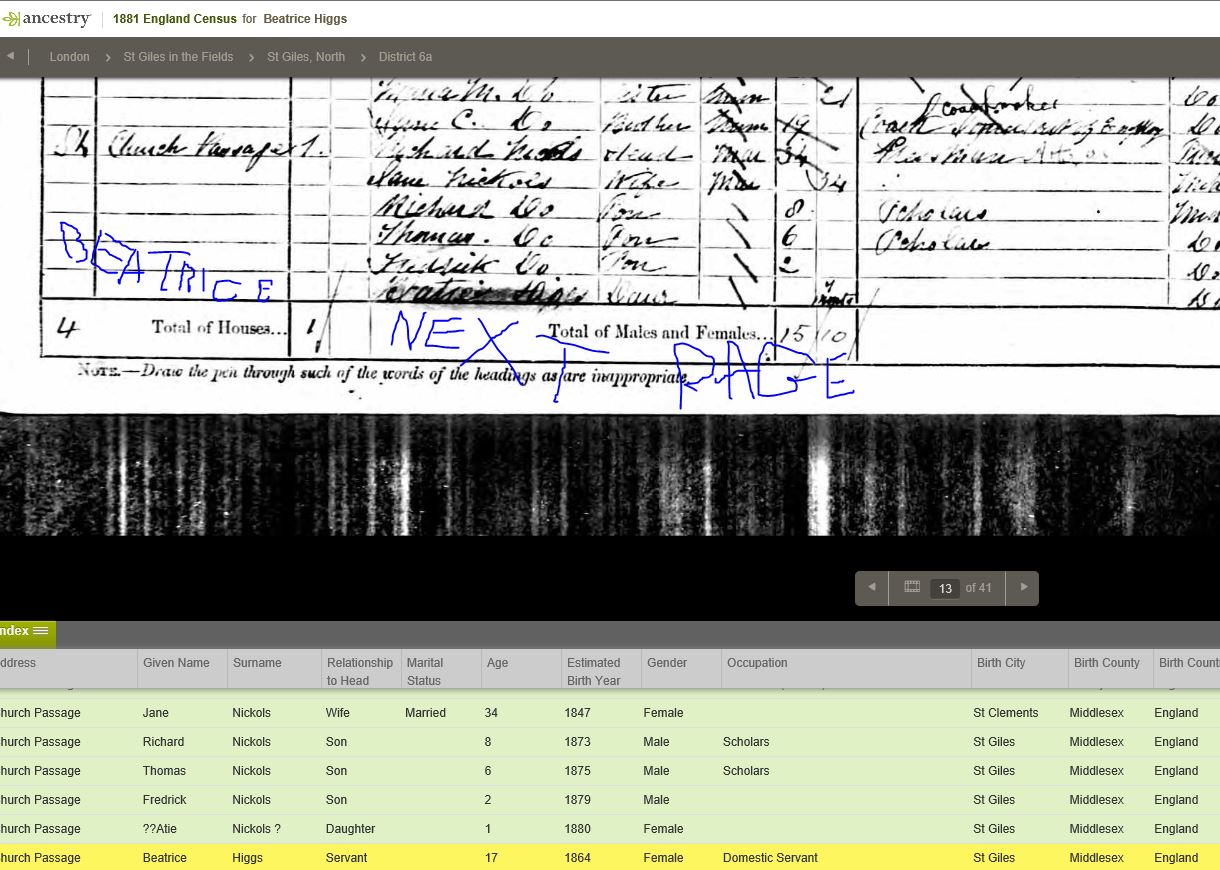Click hamburger icon on Index tab
This screenshot has height=870, width=1220.
click(41, 631)
